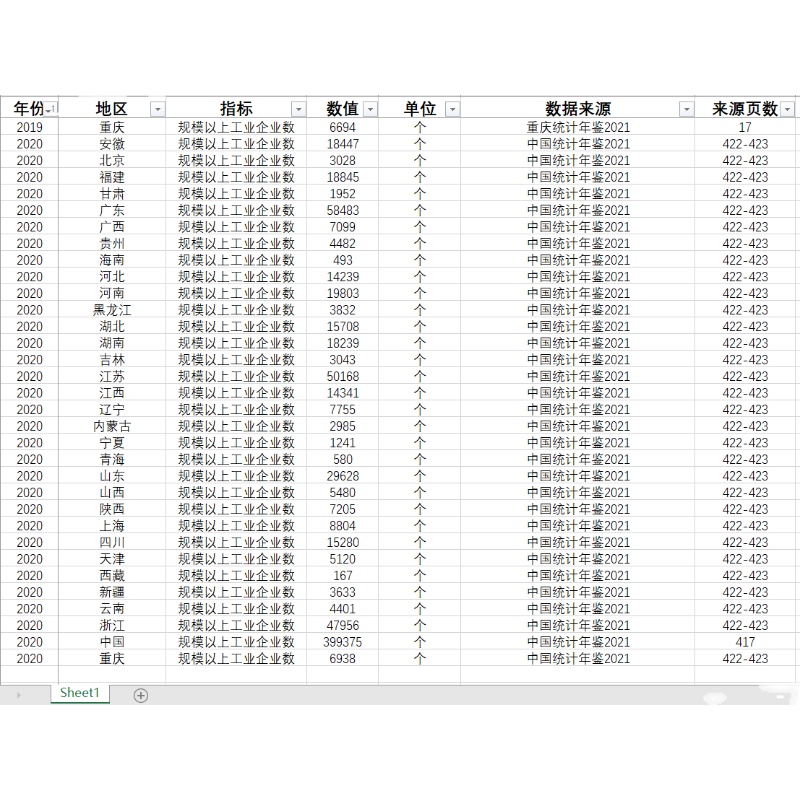The image size is (800, 800).
Task: Select region cell 广东
Action: pyautogui.click(x=112, y=210)
